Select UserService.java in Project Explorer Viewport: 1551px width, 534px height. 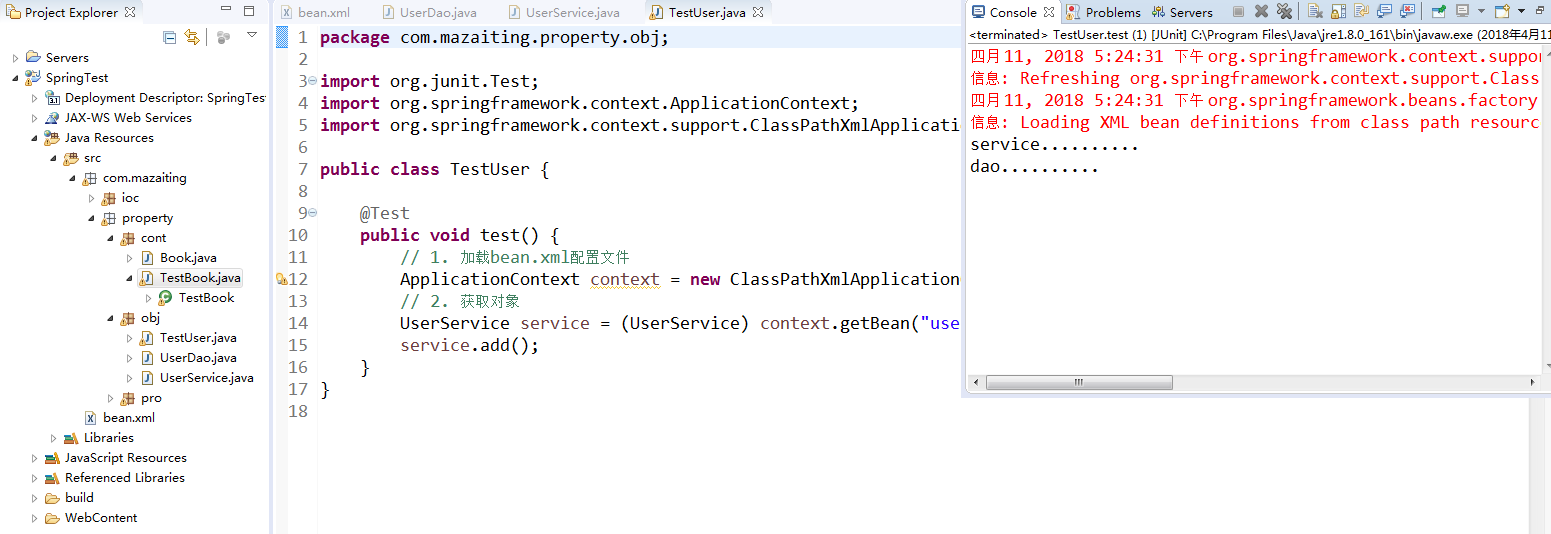point(207,378)
